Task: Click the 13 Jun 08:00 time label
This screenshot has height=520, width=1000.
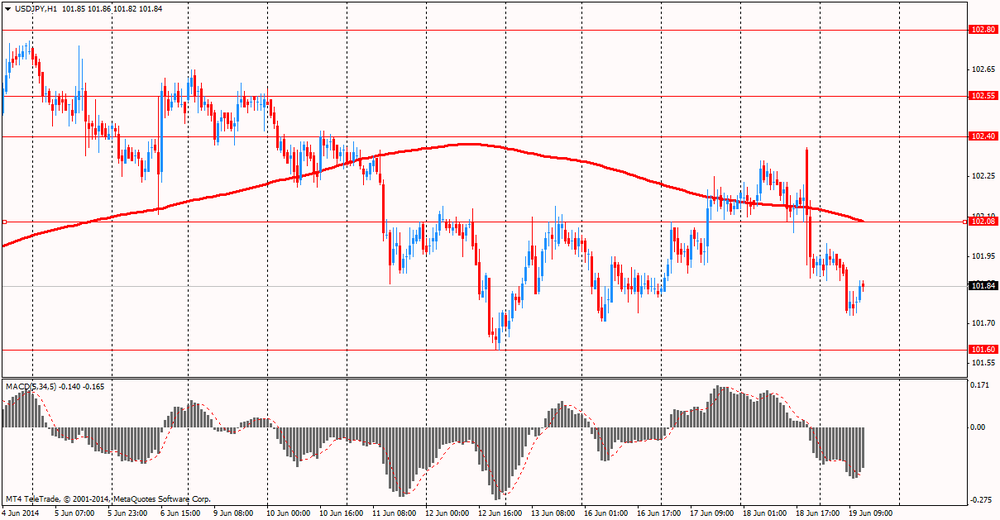Action: click(552, 513)
